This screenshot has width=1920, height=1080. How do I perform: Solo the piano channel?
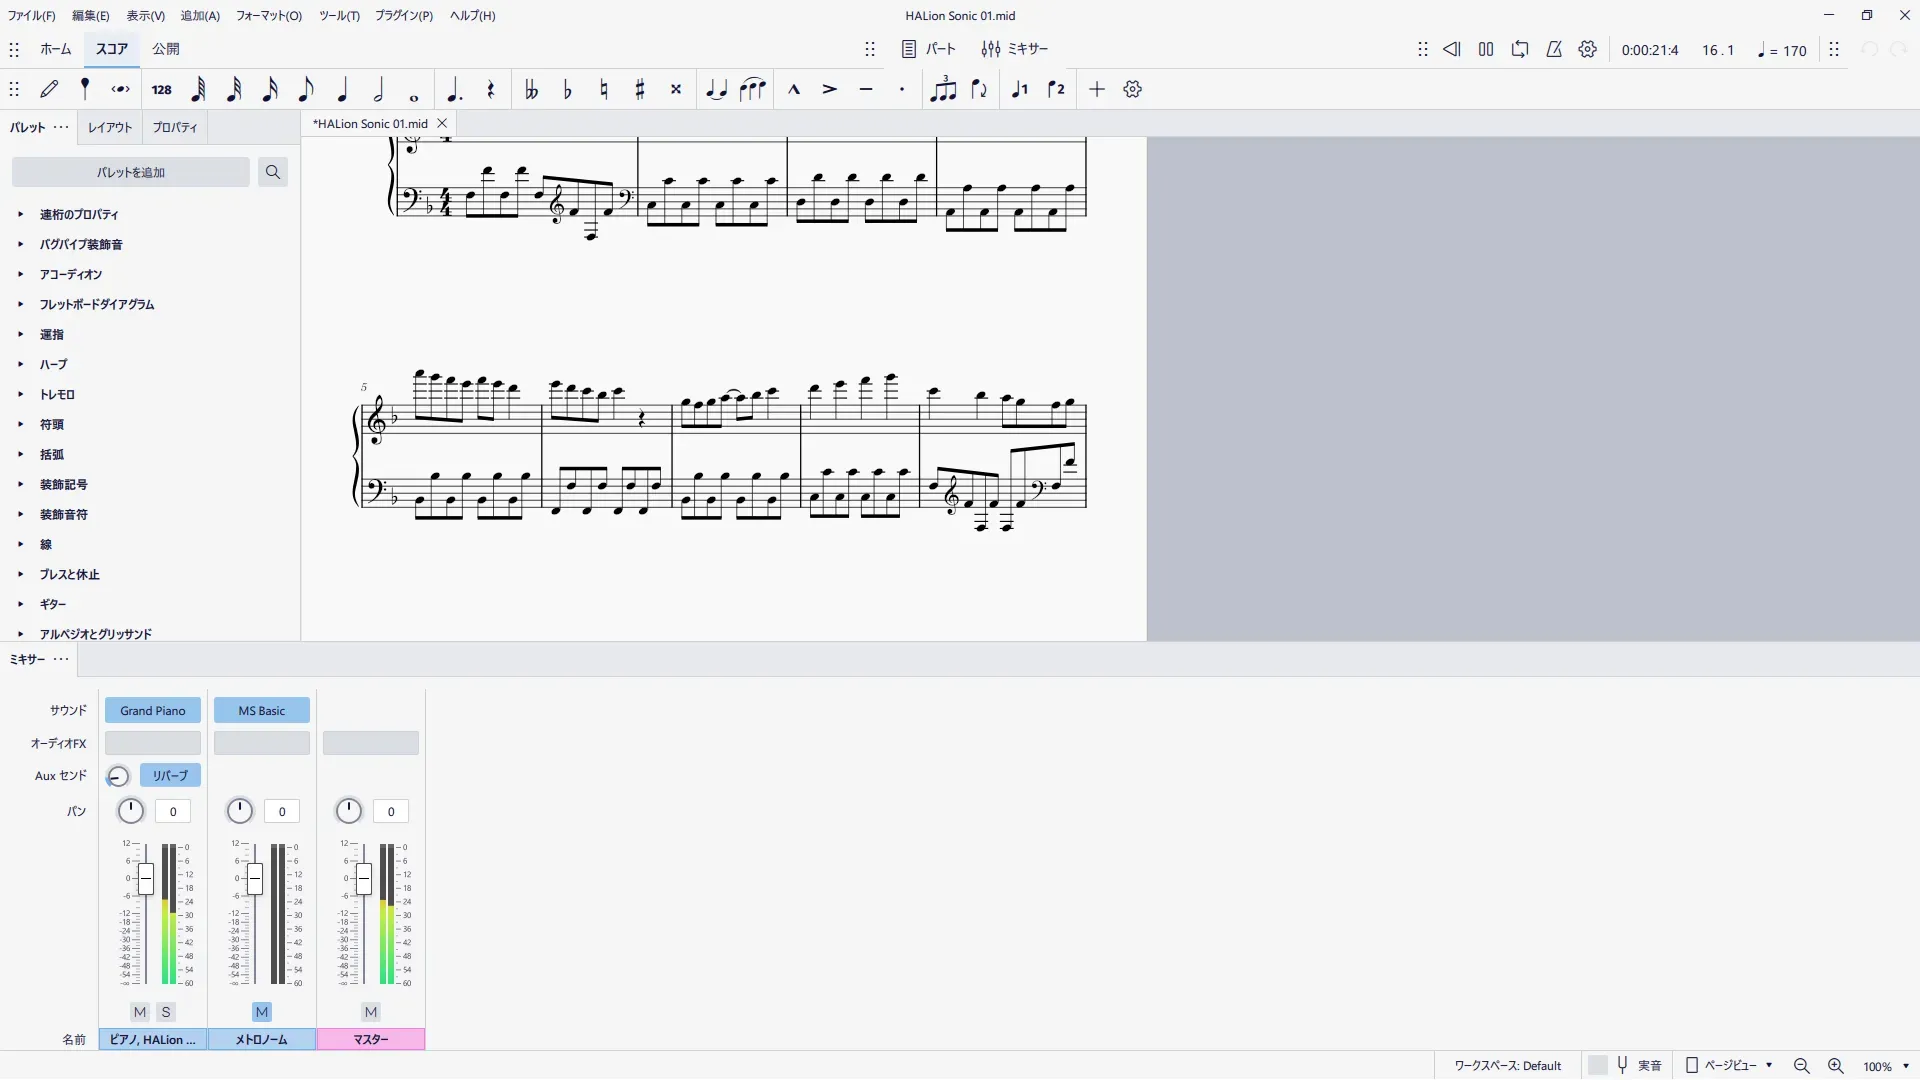(166, 1012)
